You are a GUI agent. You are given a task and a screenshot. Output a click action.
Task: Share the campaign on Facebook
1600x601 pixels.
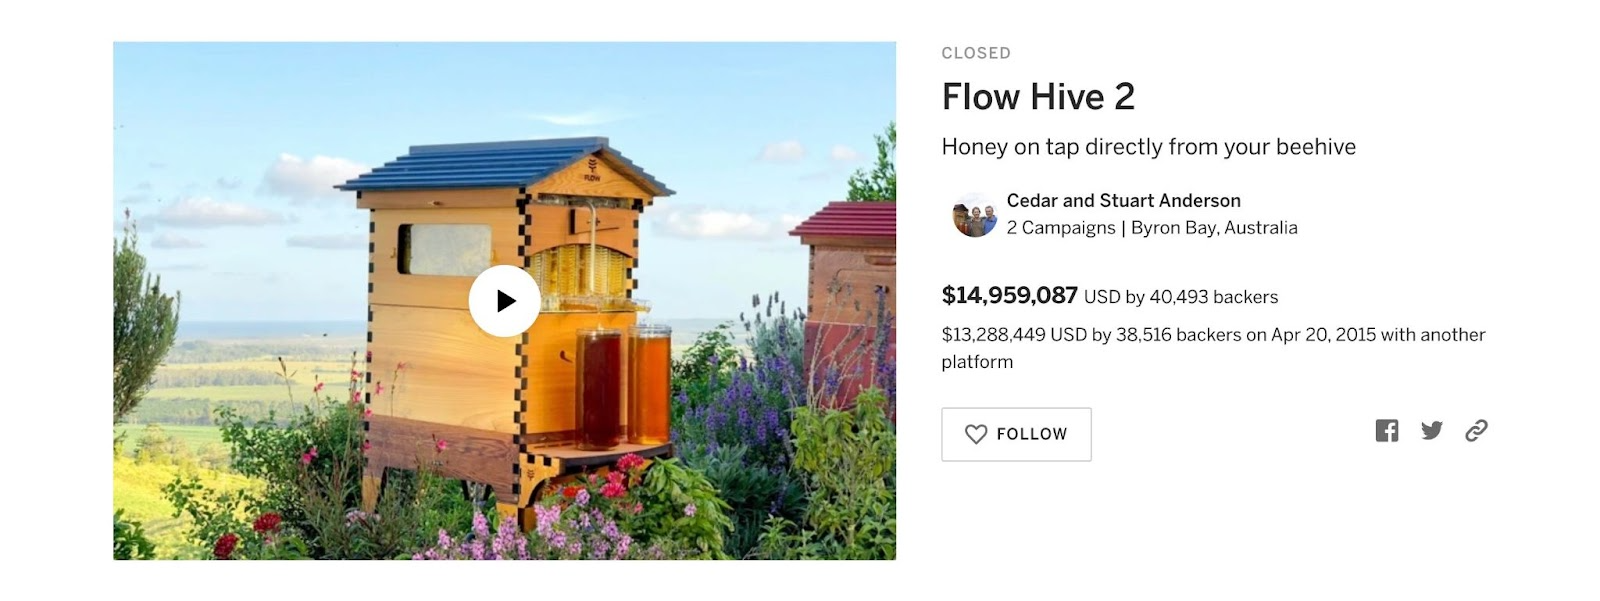pos(1386,431)
